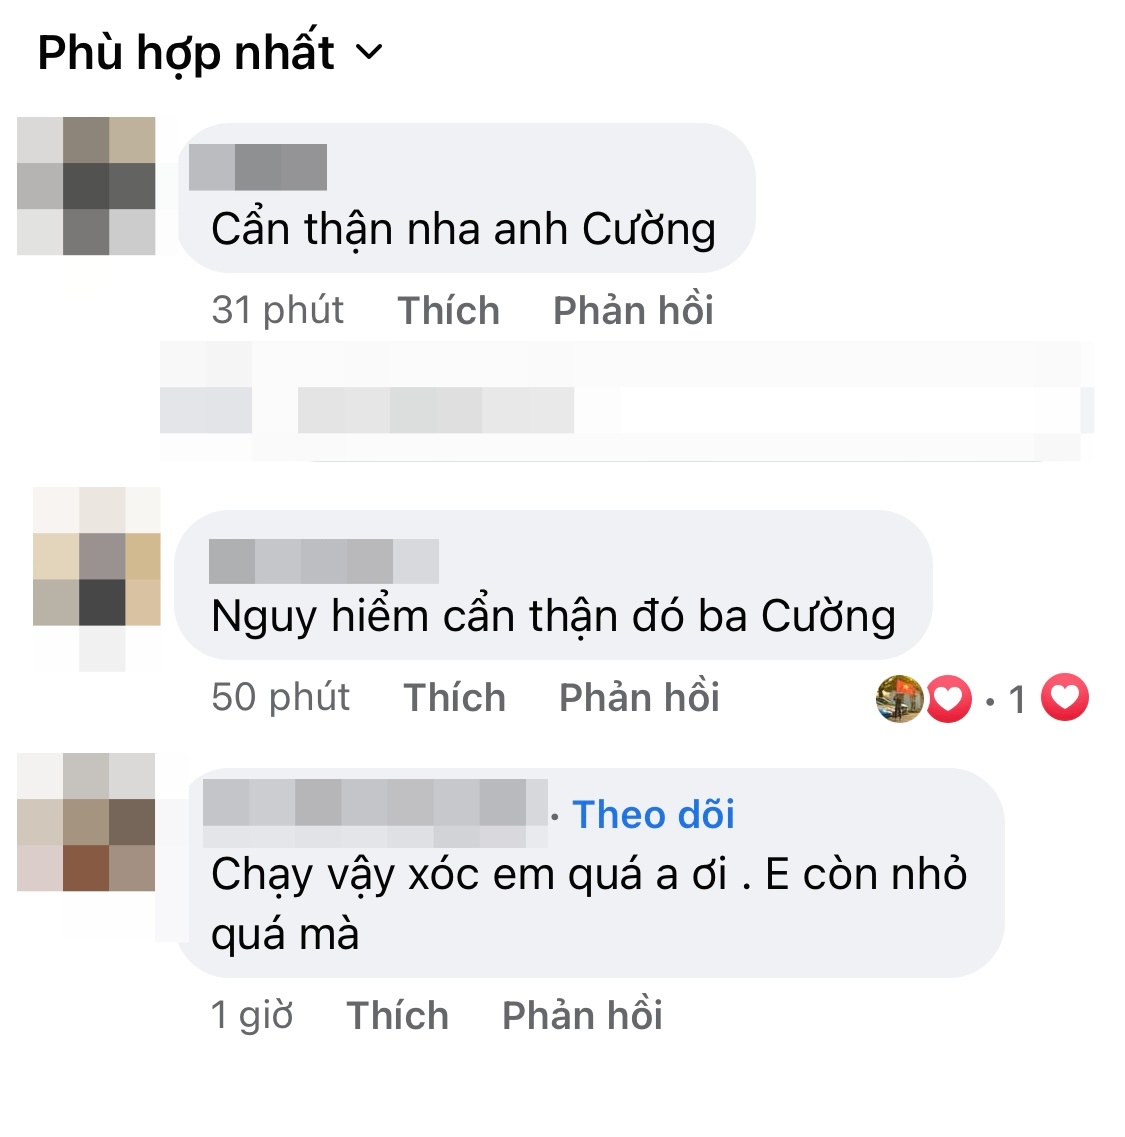The image size is (1125, 1137).
Task: Click 'Theo dõi' to follow the third commenter
Action: (x=653, y=814)
